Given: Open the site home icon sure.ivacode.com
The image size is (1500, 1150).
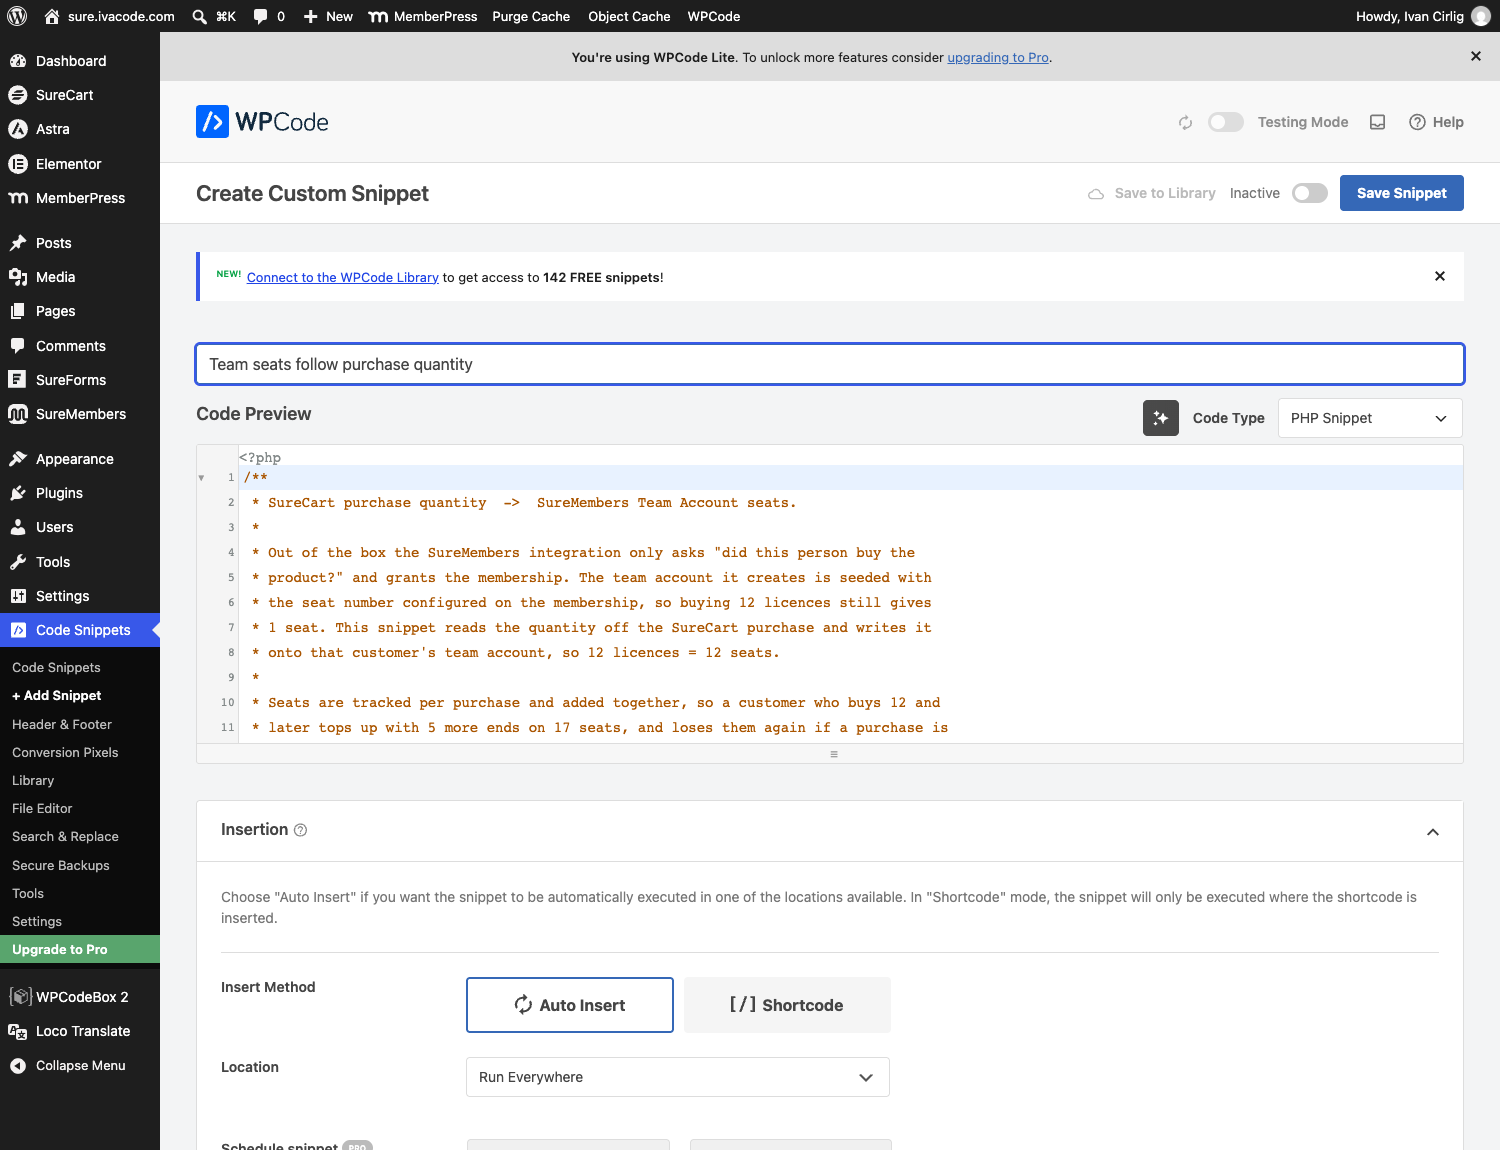Looking at the screenshot, I should click(110, 16).
